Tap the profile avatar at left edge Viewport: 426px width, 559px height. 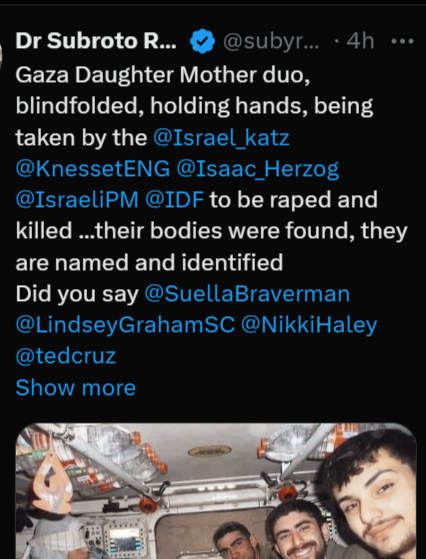pos(1,53)
